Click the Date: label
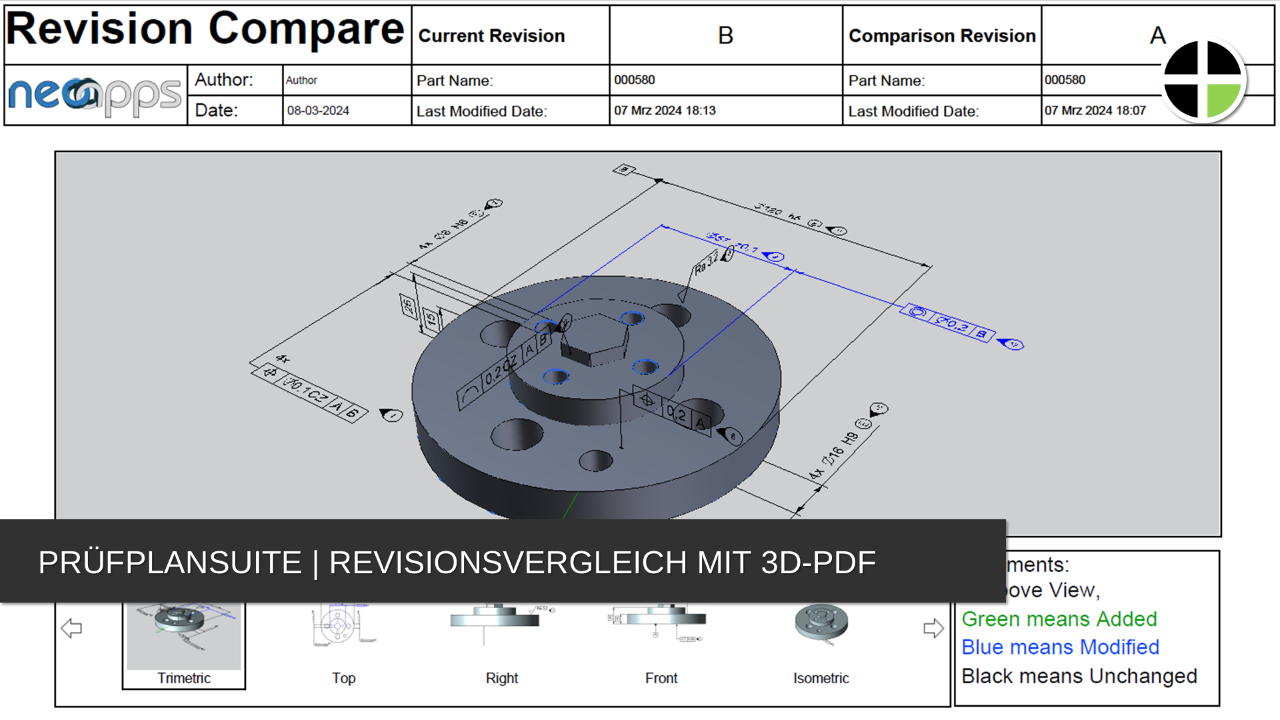Viewport: 1280px width, 720px height. 217,110
